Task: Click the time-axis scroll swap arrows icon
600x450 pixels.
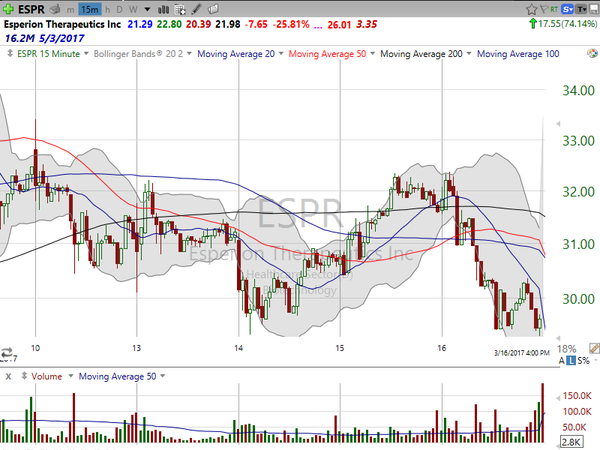Action: (7, 351)
